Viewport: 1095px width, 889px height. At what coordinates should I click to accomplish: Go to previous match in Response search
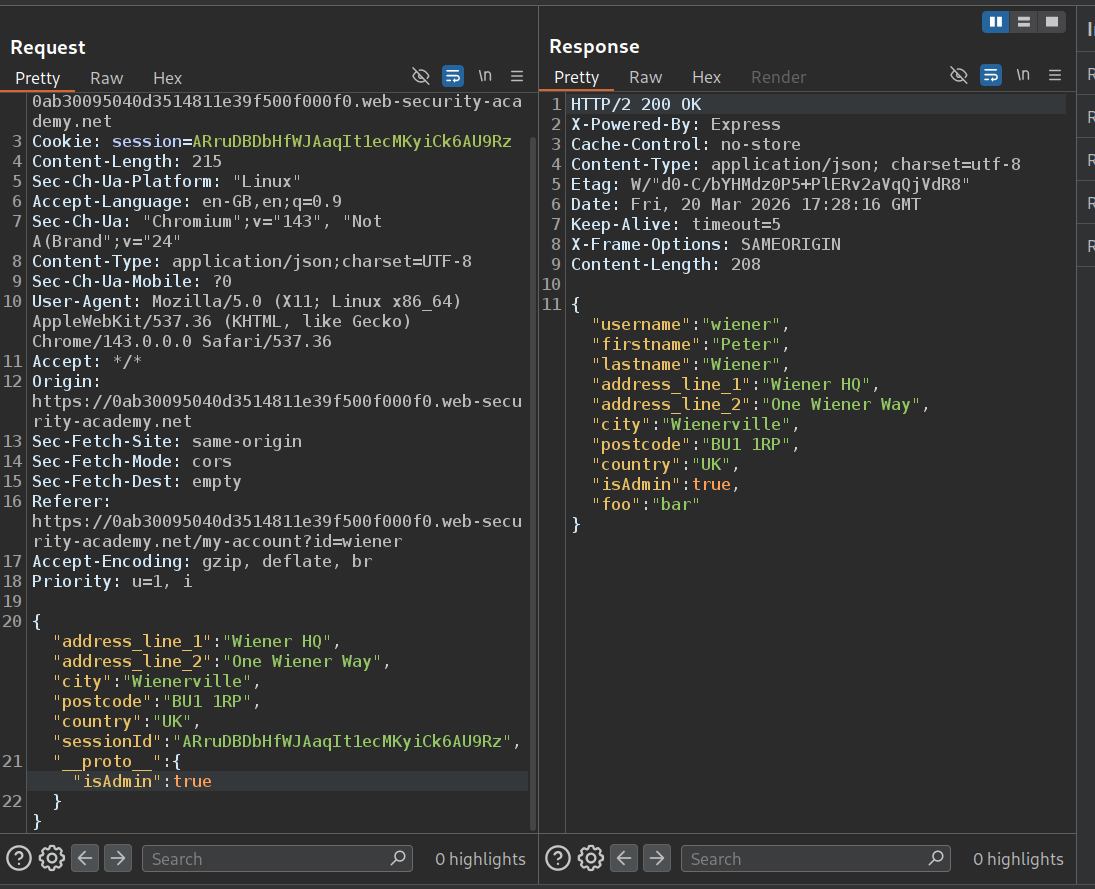coord(624,858)
